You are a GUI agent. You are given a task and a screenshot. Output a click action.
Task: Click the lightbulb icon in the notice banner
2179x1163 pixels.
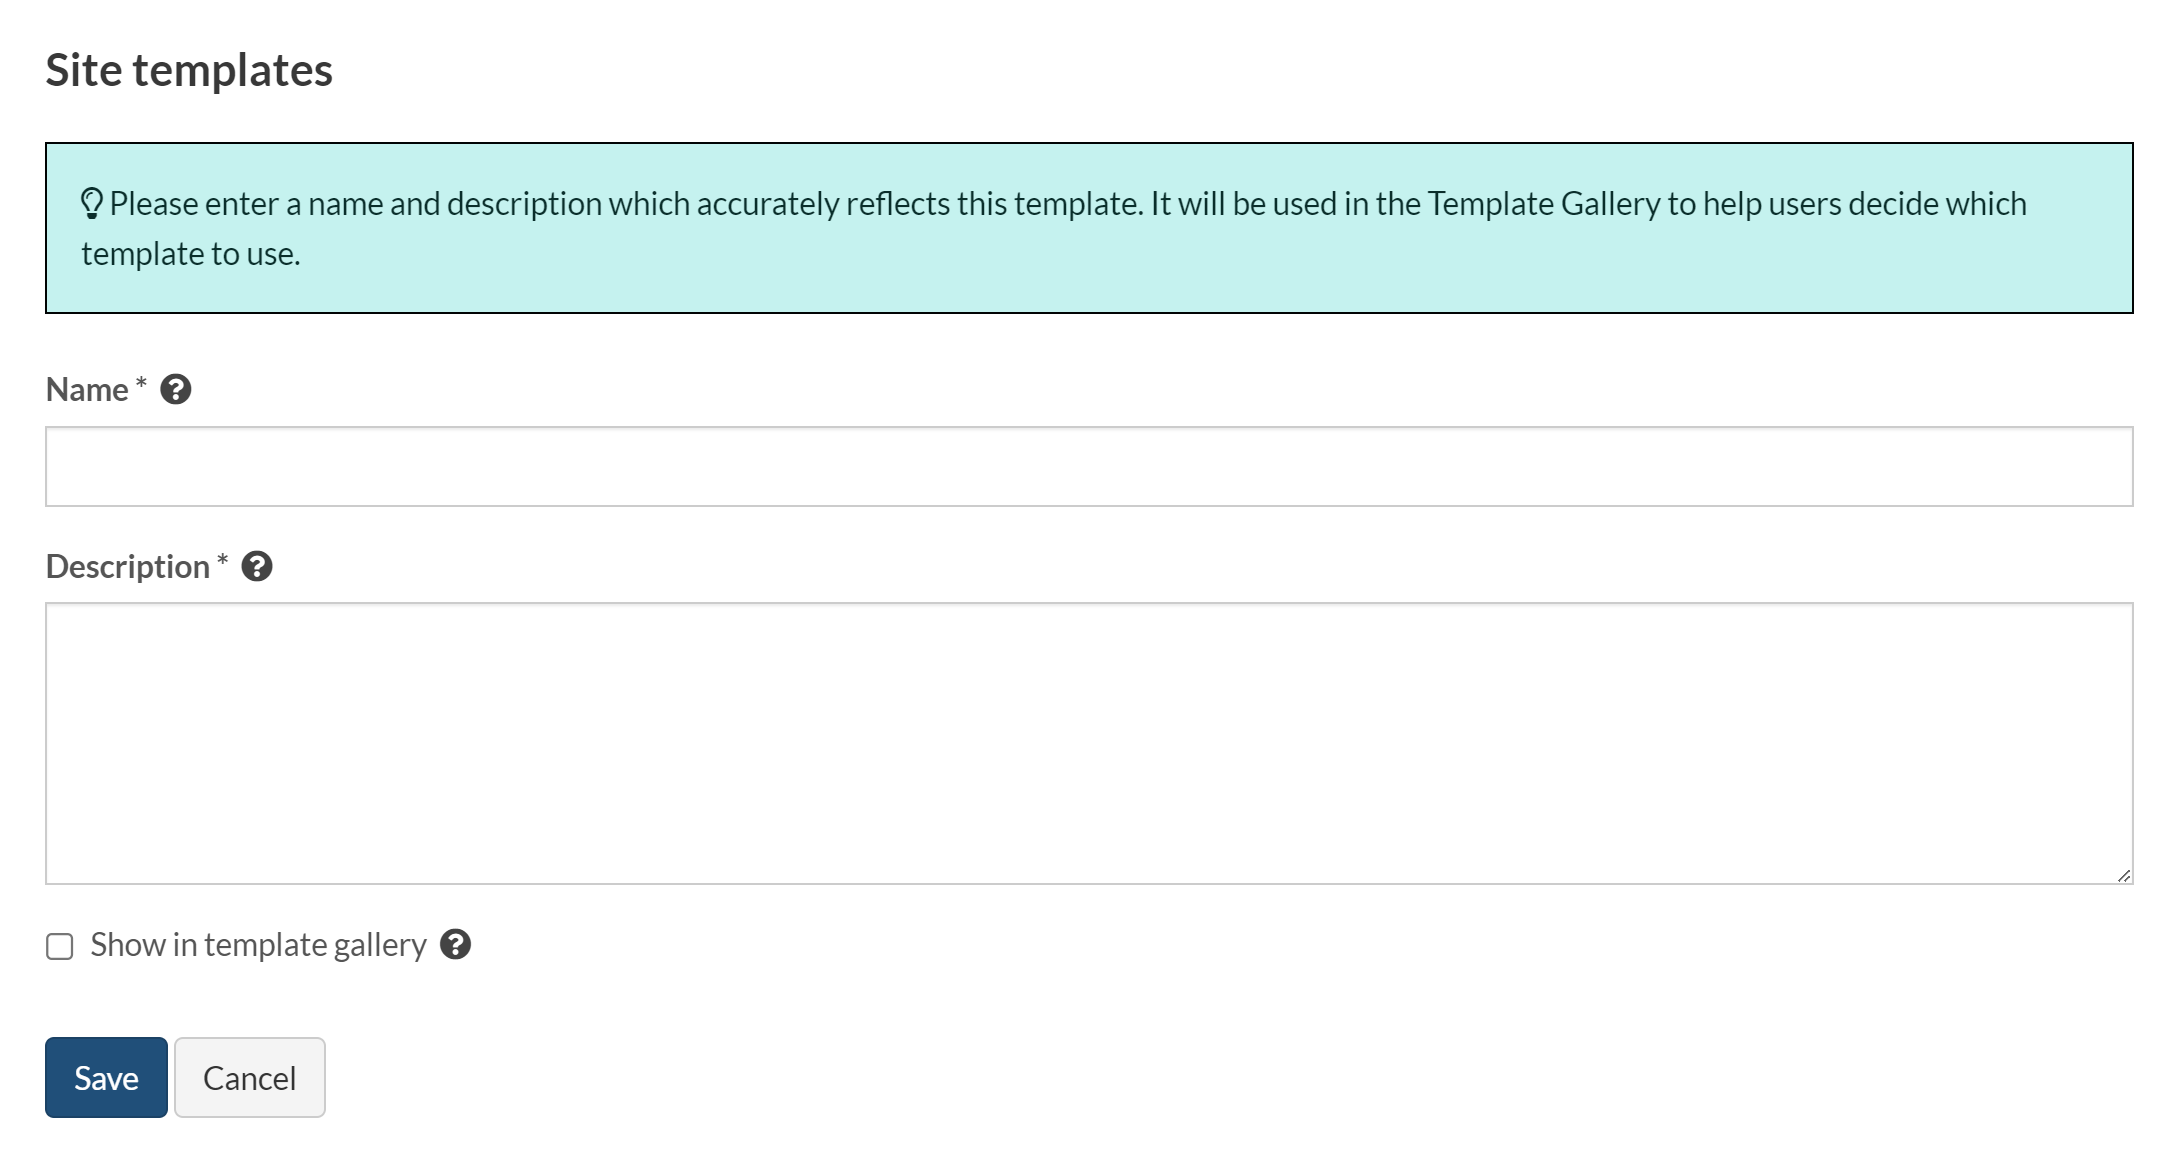click(x=93, y=202)
